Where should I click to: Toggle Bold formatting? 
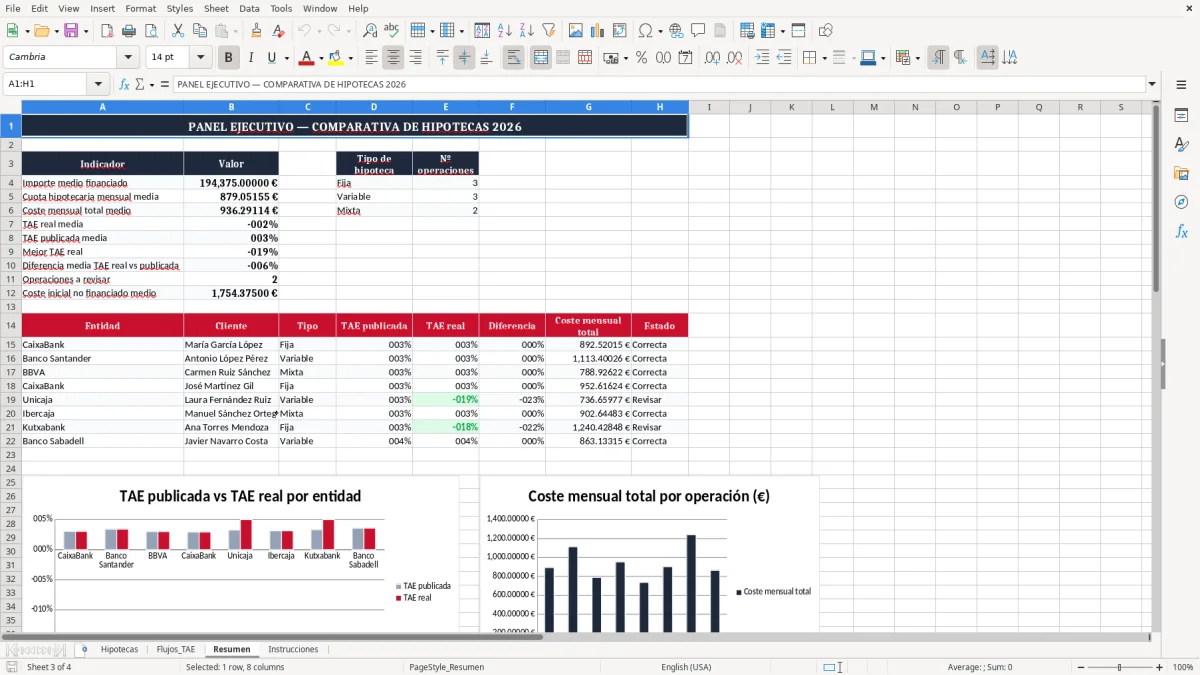click(228, 58)
